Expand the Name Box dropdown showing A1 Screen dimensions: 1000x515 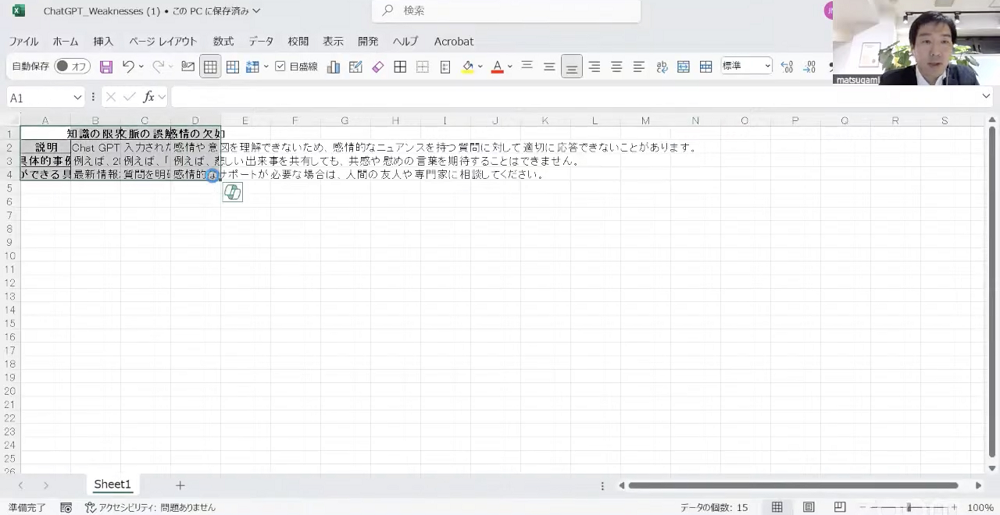pos(77,98)
